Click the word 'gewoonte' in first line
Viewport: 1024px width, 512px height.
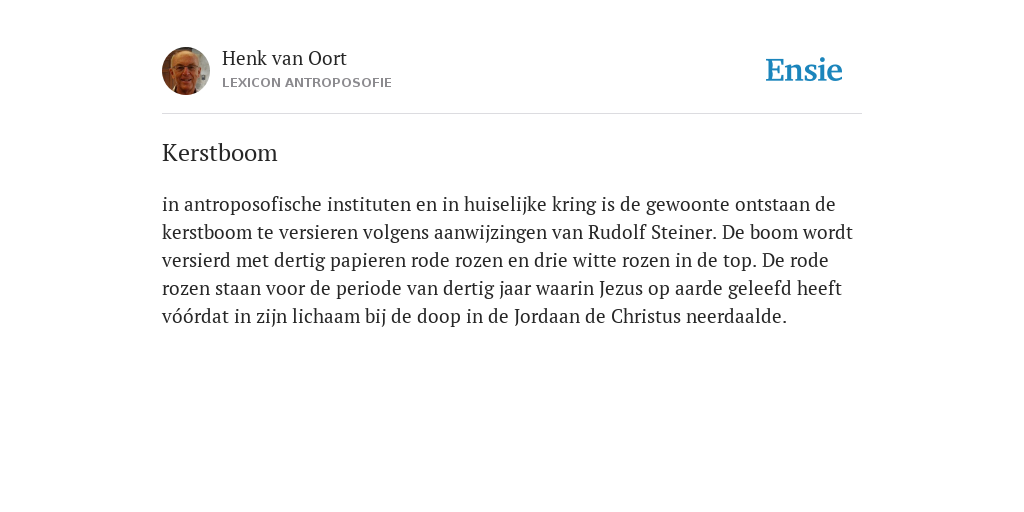[x=688, y=205]
